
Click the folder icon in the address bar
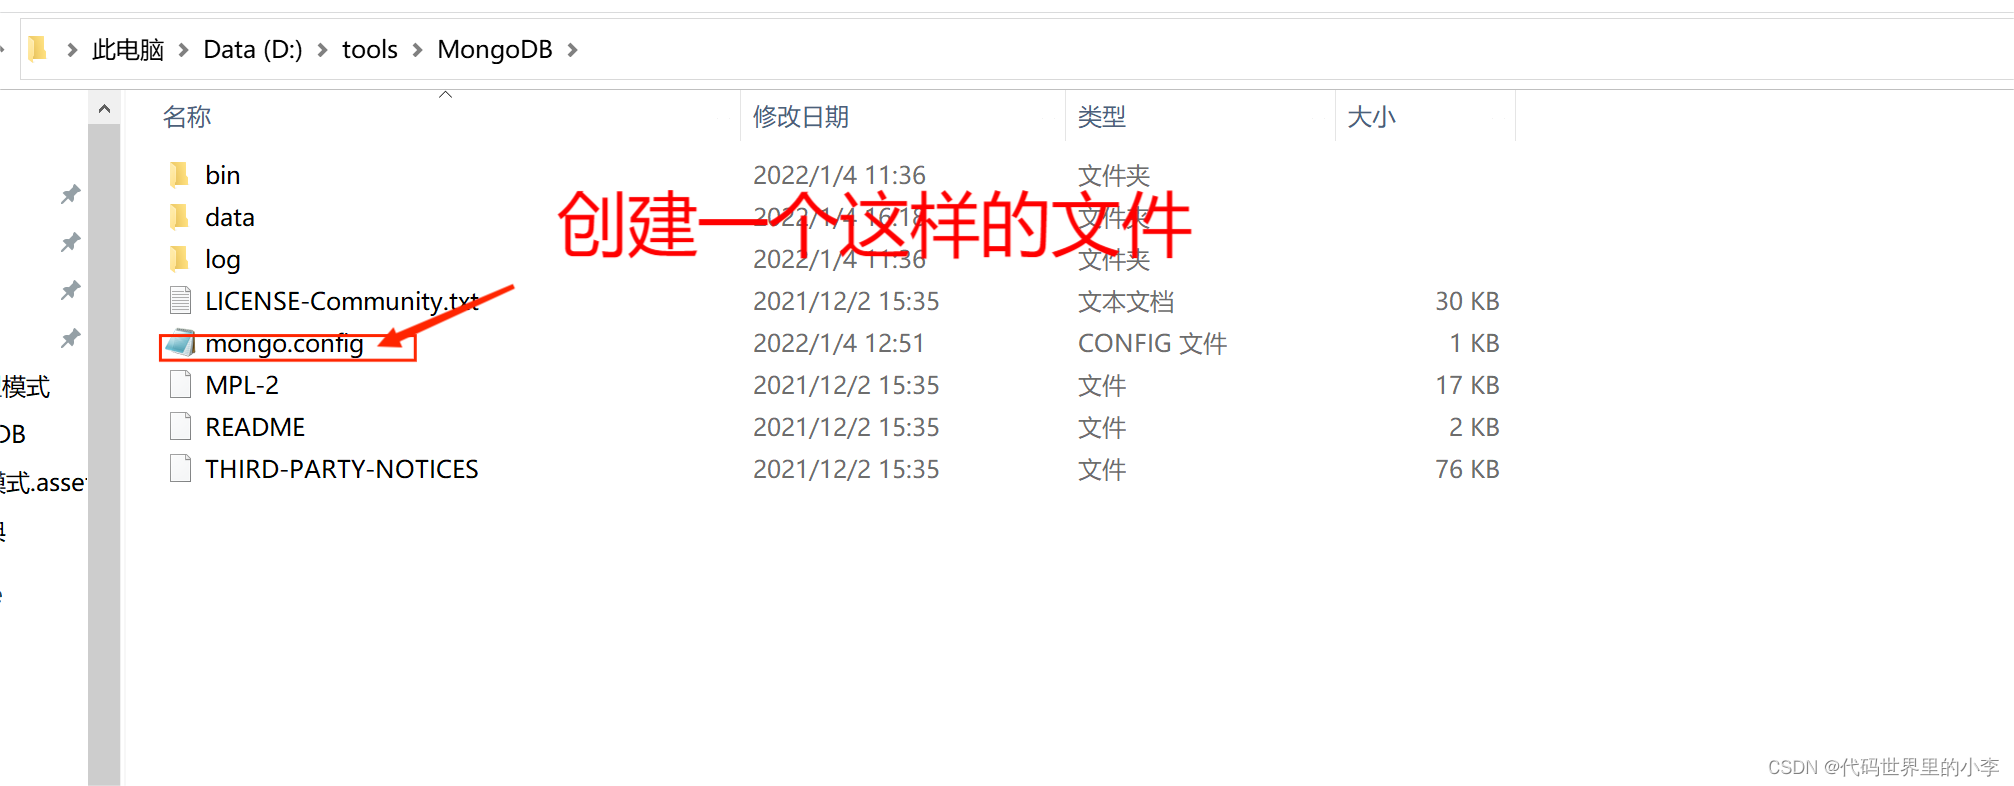coord(38,48)
